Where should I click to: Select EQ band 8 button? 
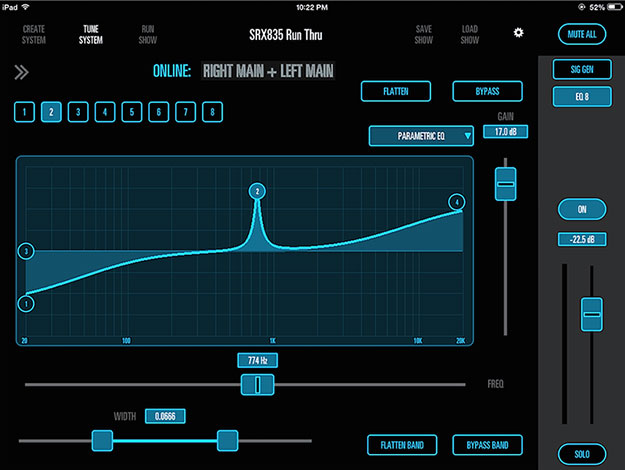(x=212, y=112)
